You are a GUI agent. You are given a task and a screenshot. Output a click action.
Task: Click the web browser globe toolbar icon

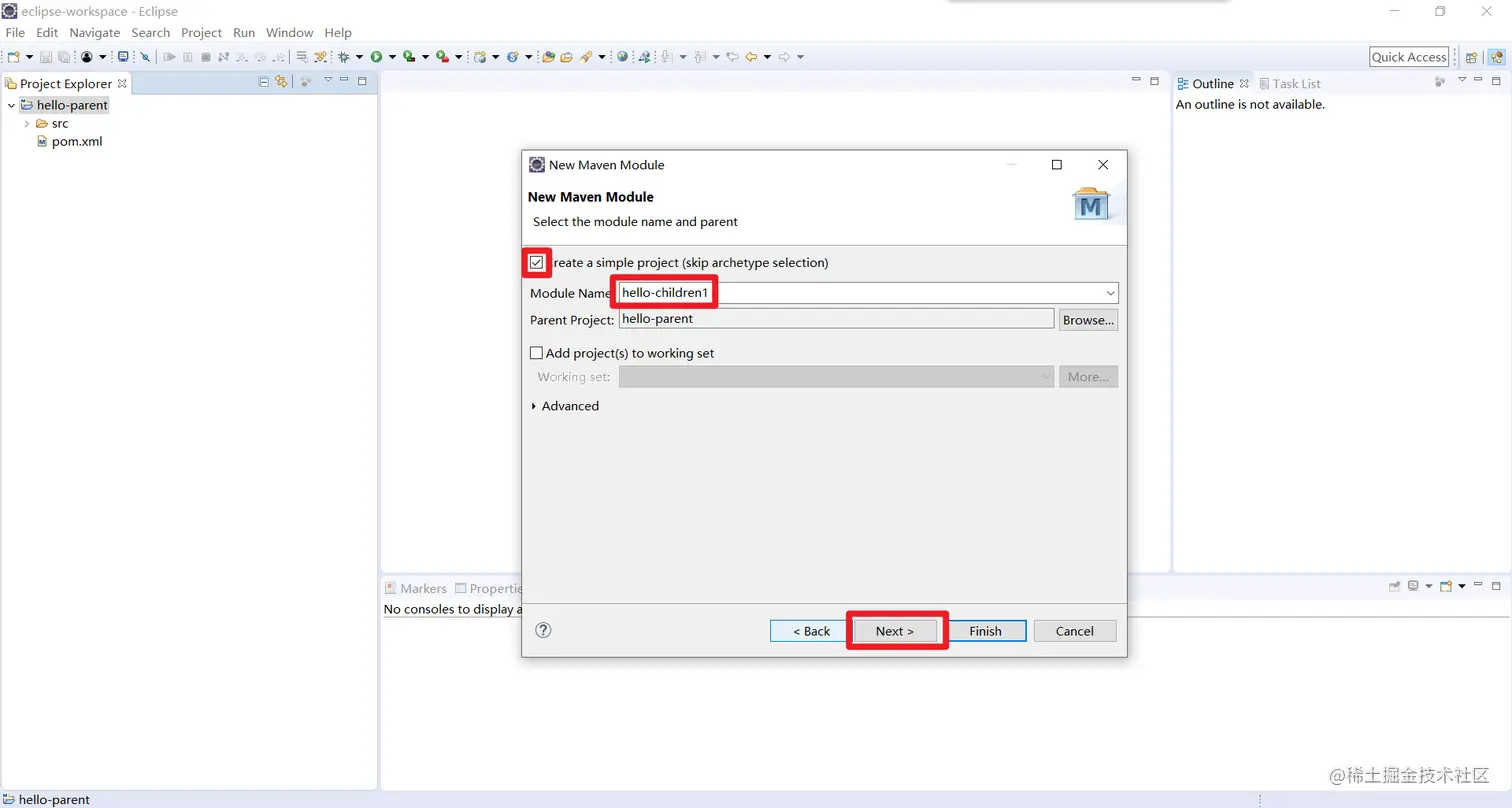(x=622, y=57)
